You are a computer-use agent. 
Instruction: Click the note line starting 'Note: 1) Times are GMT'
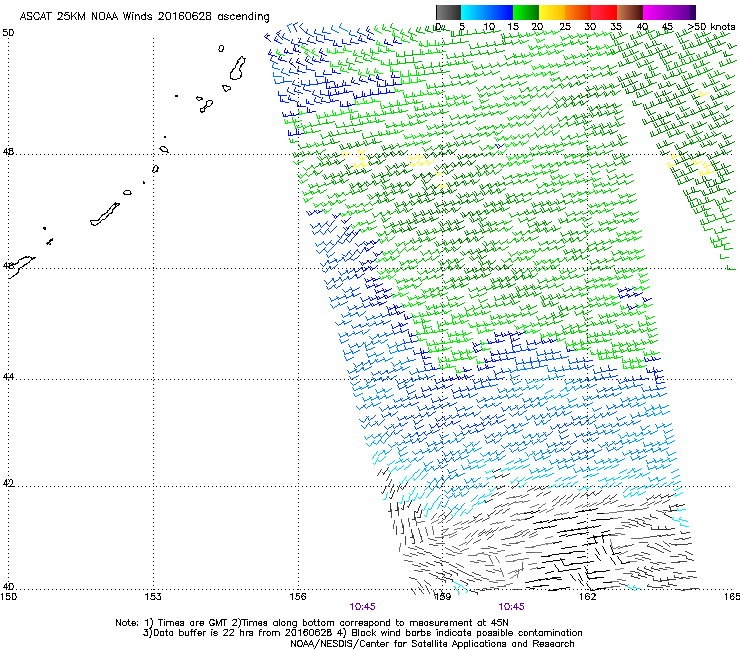(x=311, y=623)
